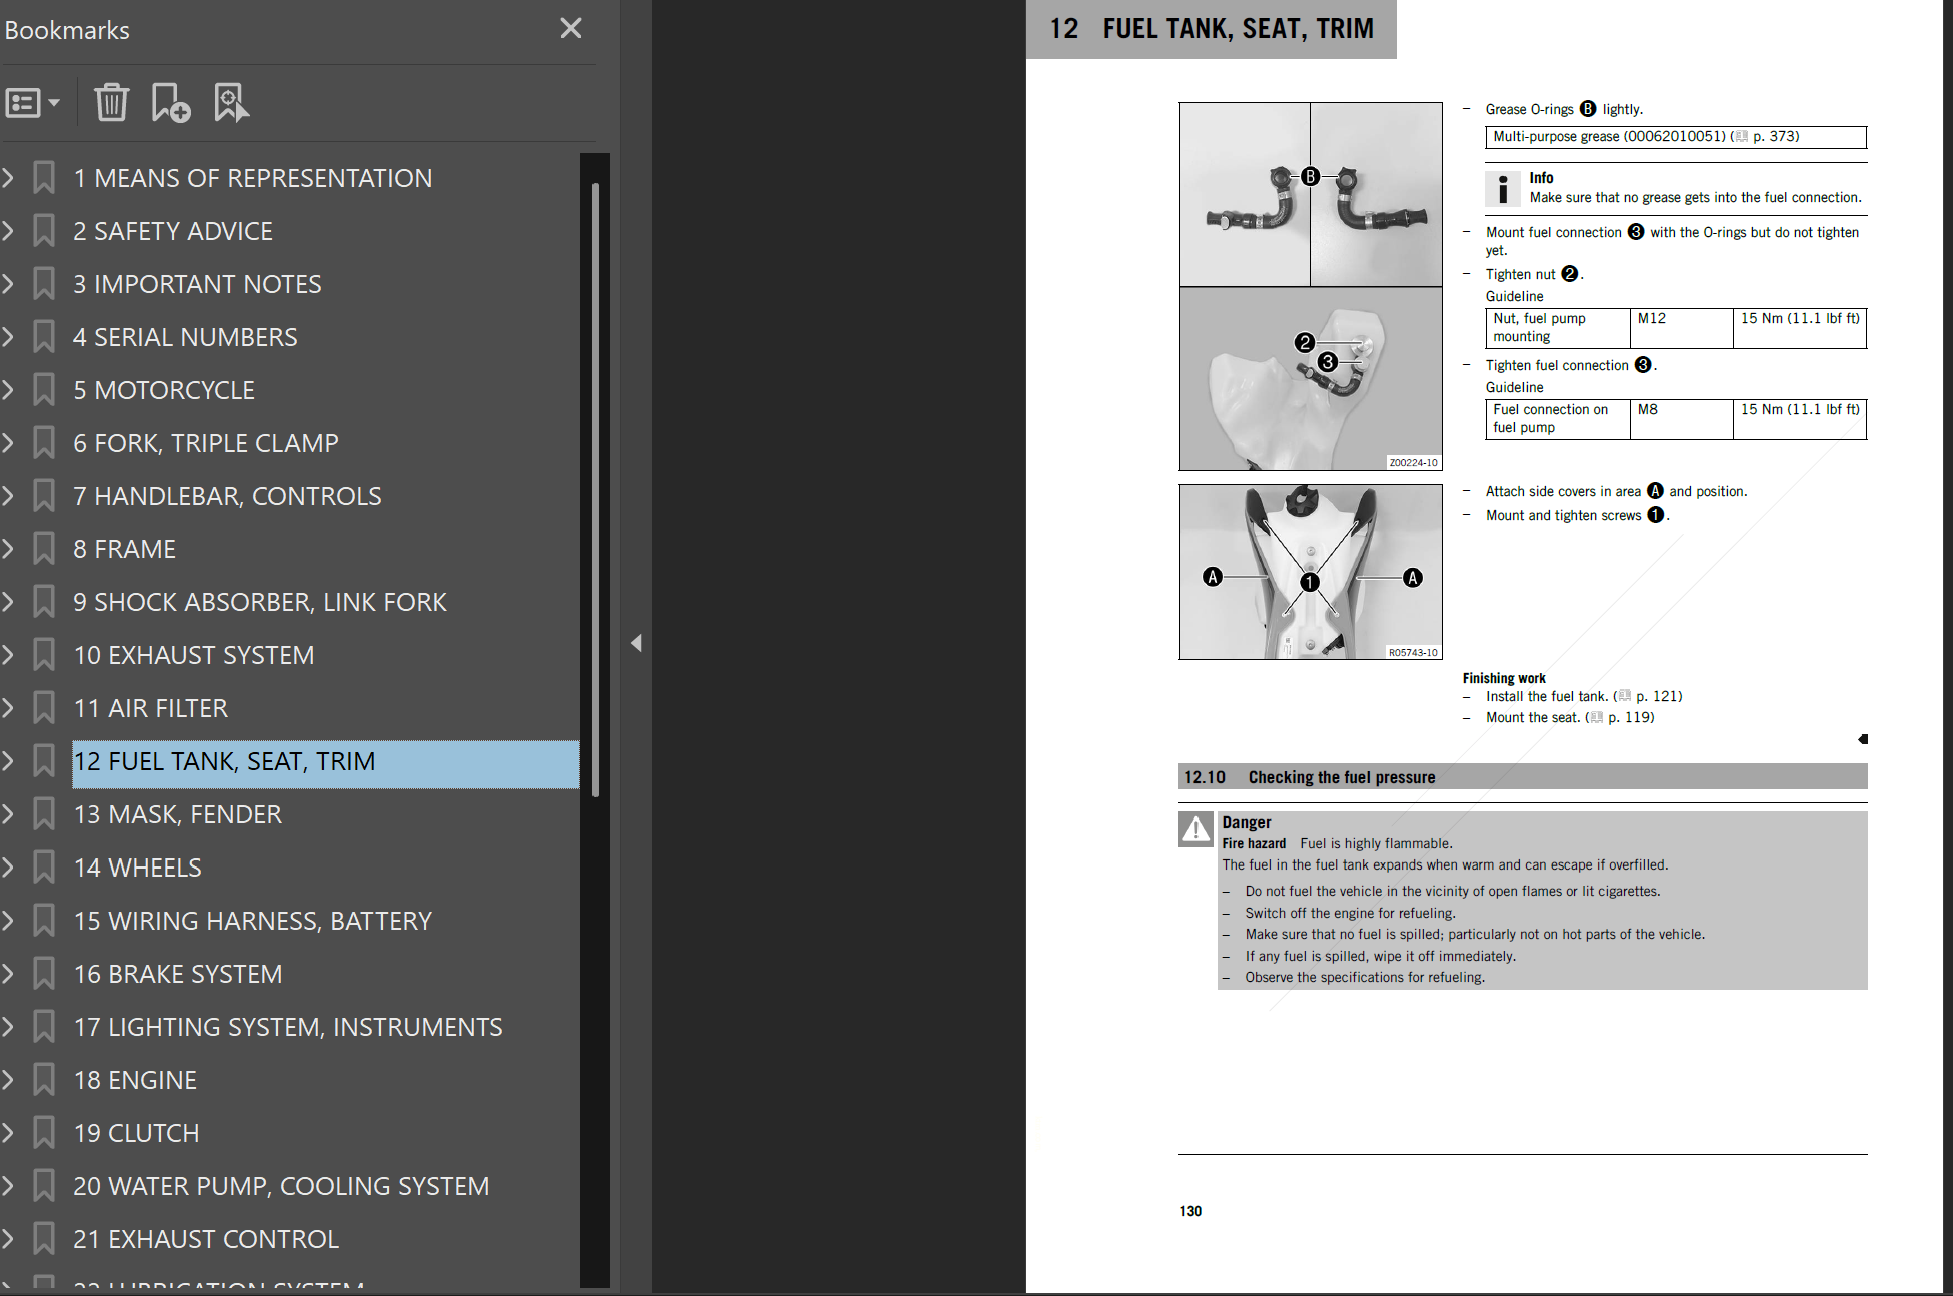The width and height of the screenshot is (1953, 1296).
Task: Go to bookmark 18 ENGINE
Action: [x=135, y=1080]
